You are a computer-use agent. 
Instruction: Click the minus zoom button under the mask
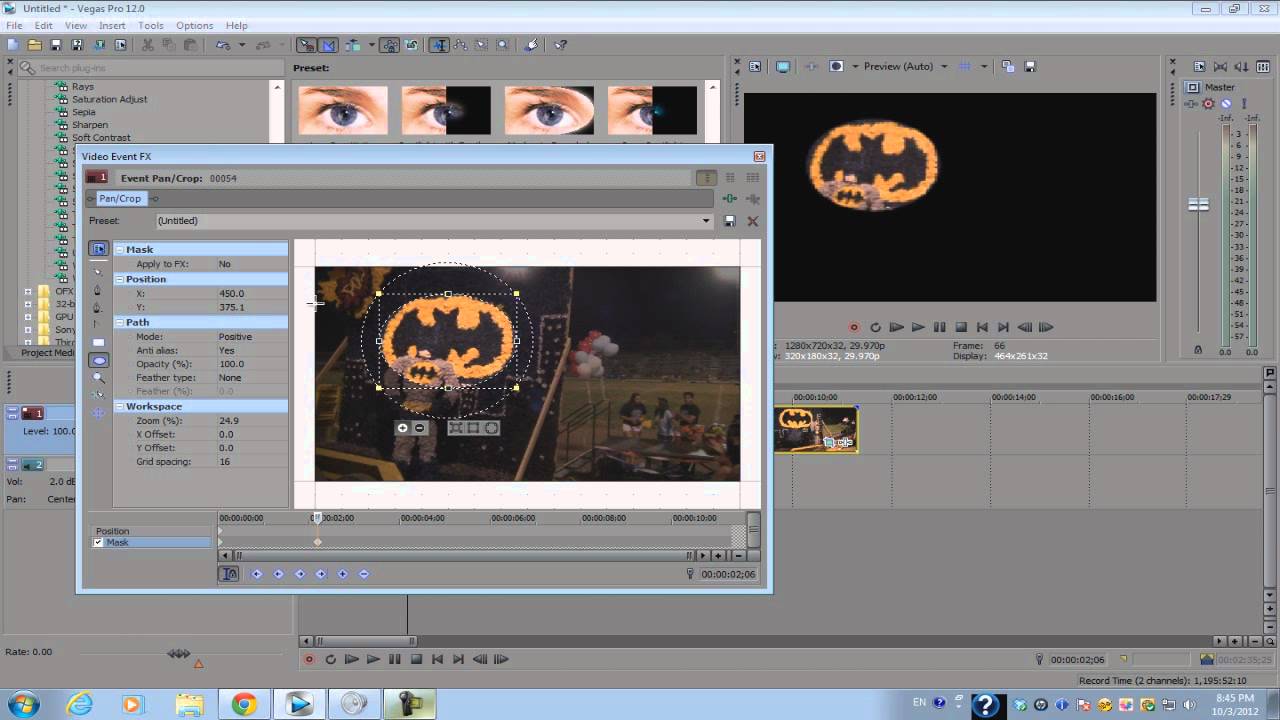[420, 428]
